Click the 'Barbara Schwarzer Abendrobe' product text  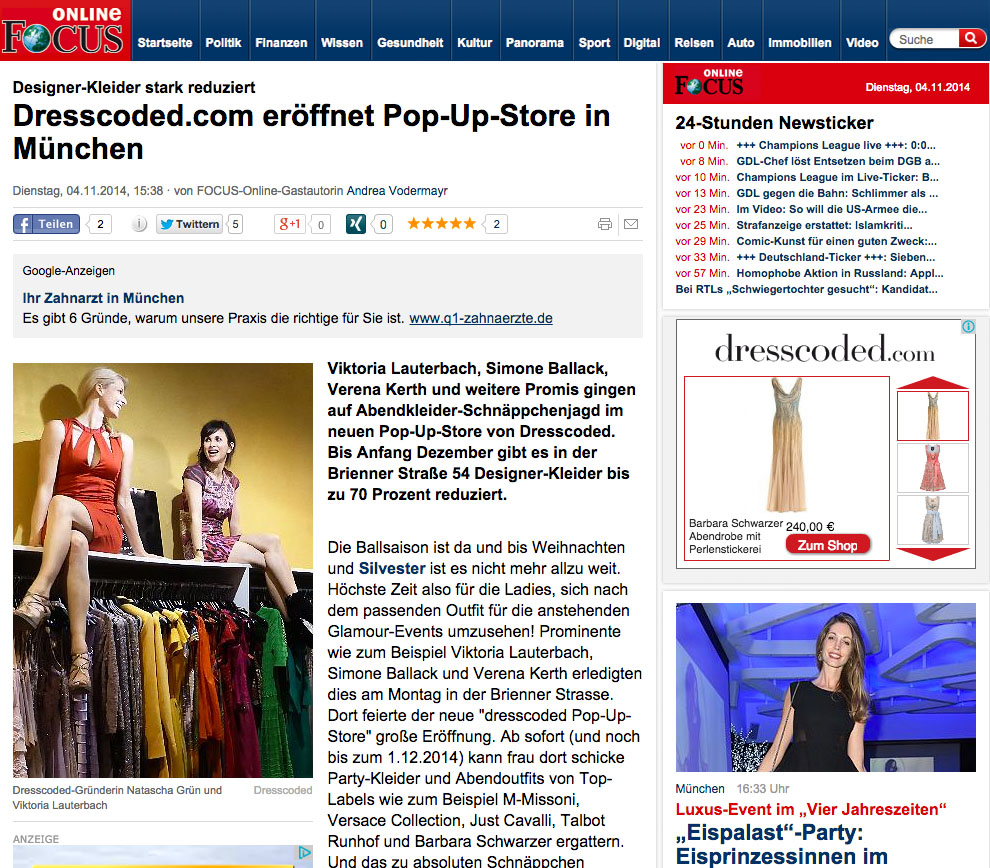[x=736, y=536]
